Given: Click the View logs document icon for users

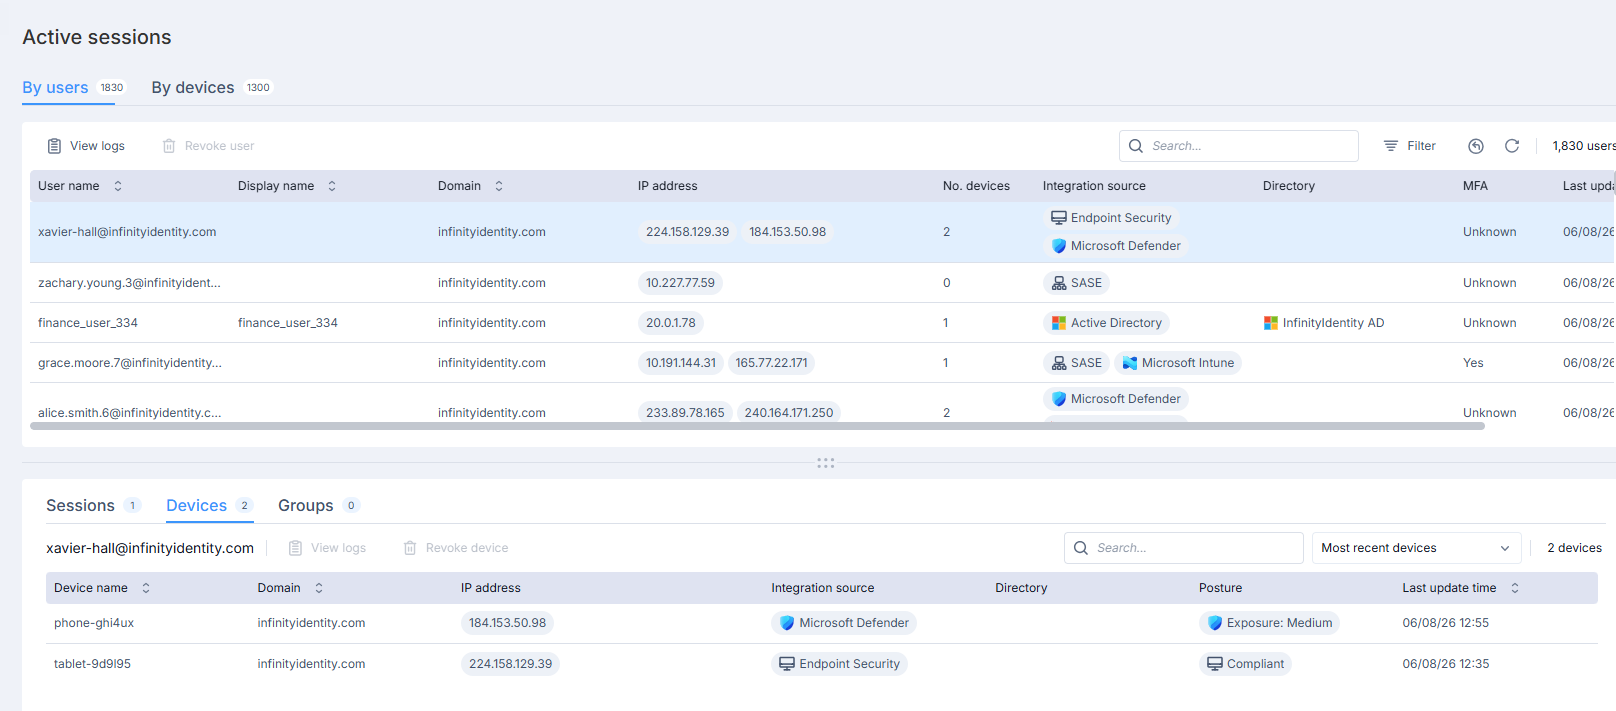Looking at the screenshot, I should (x=54, y=146).
